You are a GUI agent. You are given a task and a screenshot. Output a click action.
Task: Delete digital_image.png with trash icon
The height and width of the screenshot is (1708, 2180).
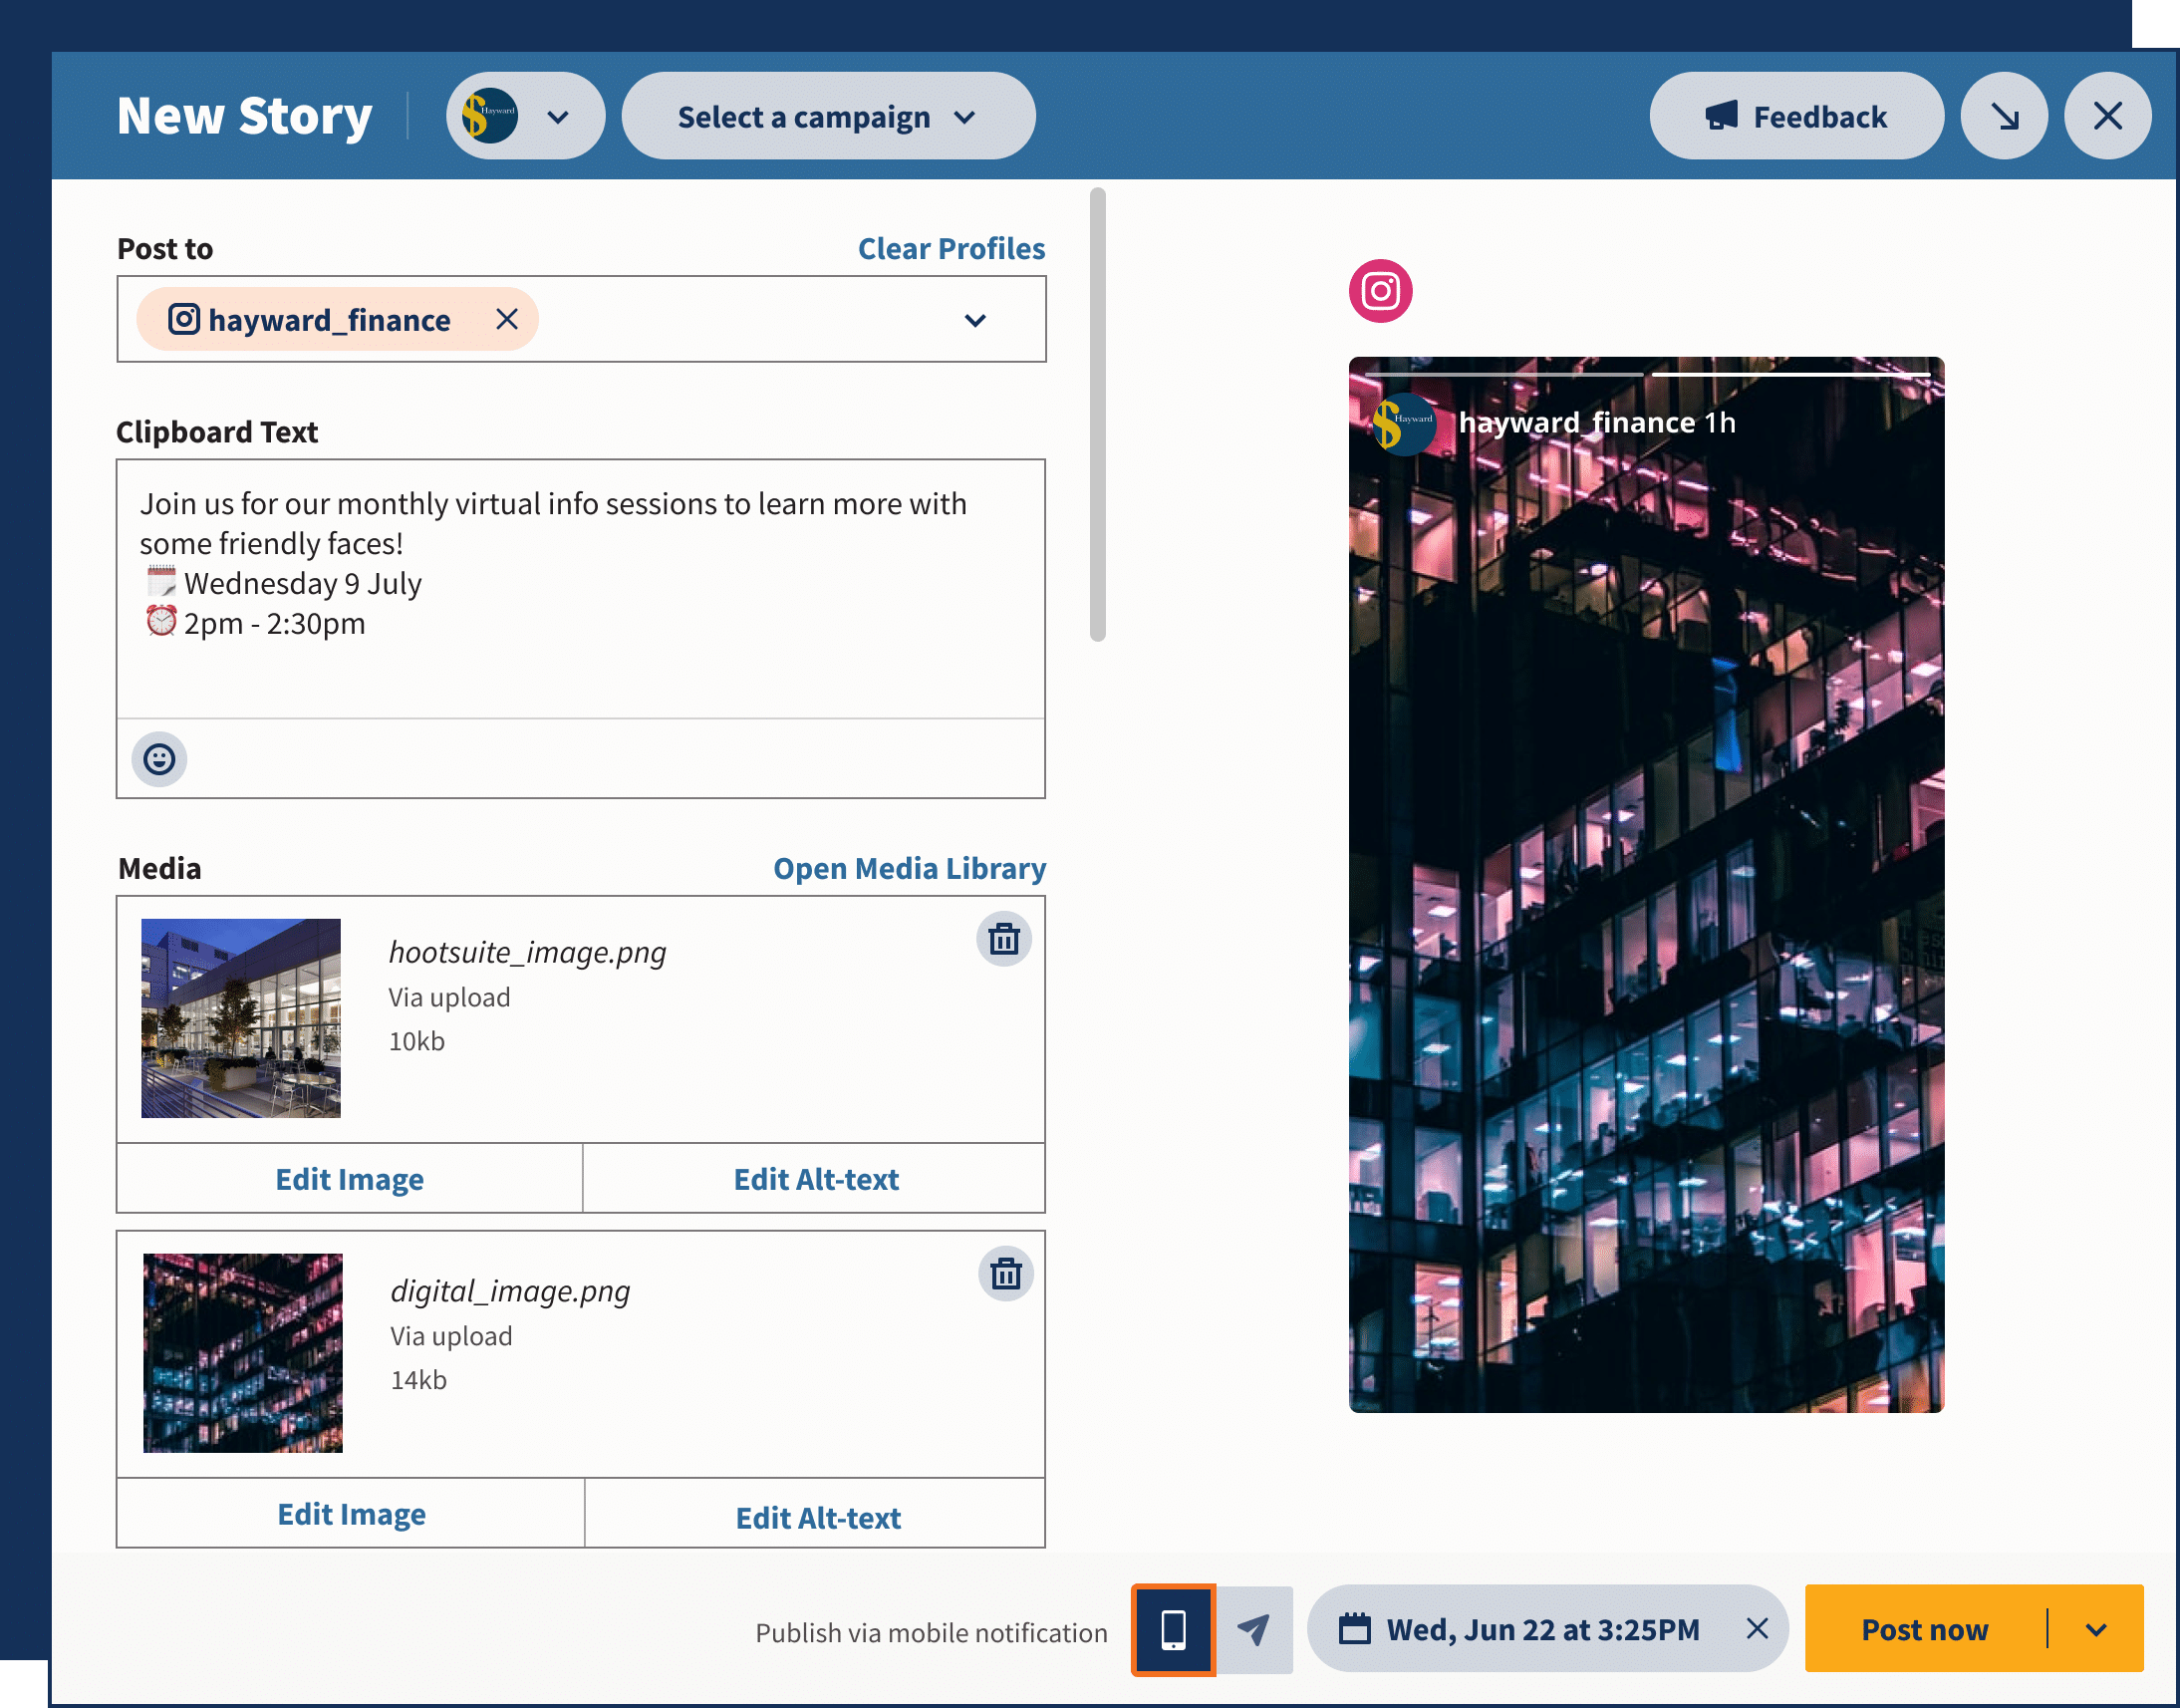1005,1274
